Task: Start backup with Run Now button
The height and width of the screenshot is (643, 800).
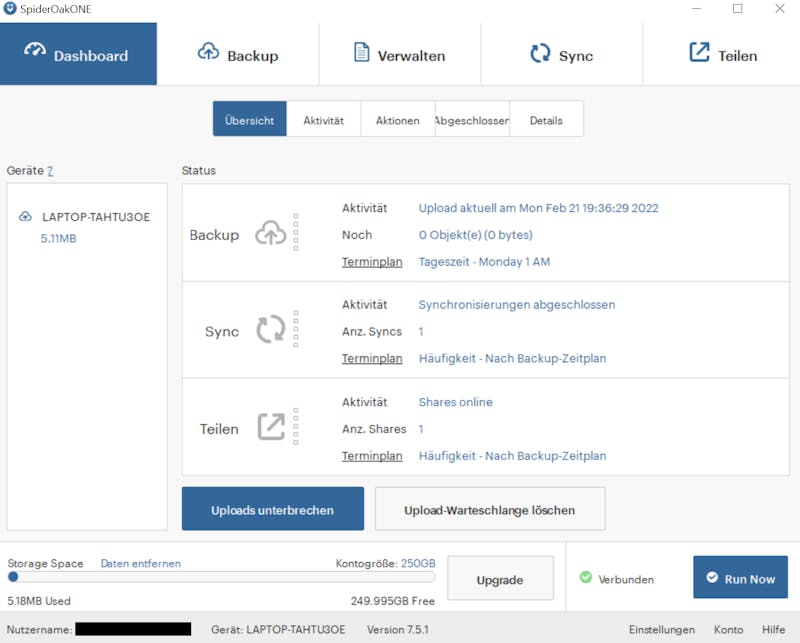Action: pos(740,577)
